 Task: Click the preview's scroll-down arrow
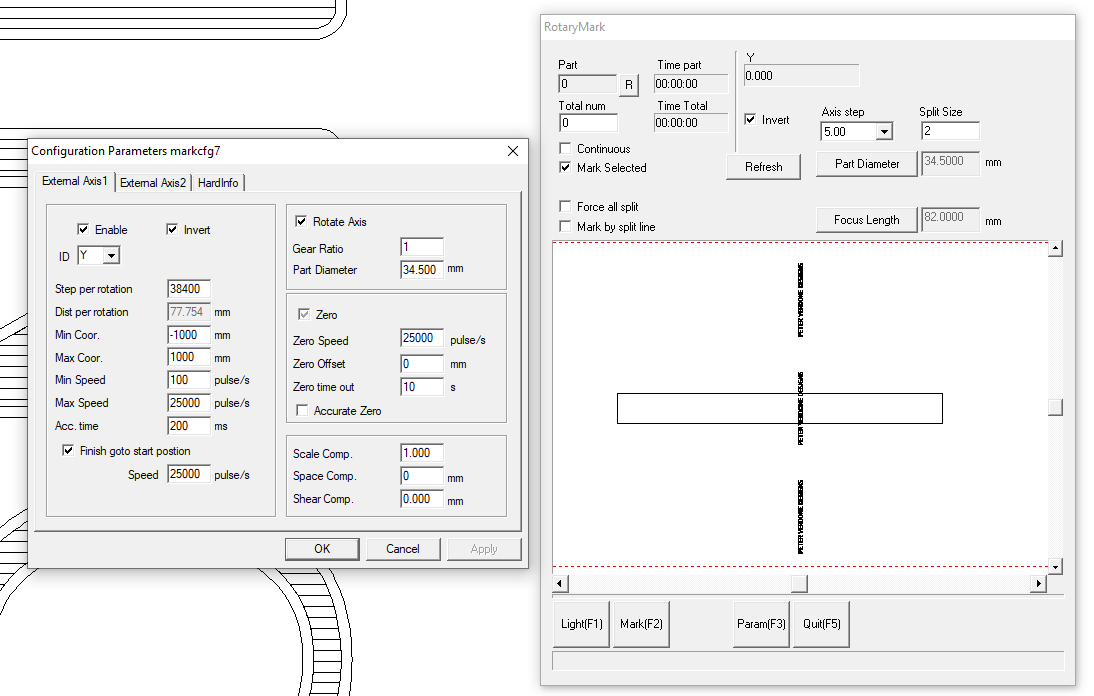click(1054, 566)
